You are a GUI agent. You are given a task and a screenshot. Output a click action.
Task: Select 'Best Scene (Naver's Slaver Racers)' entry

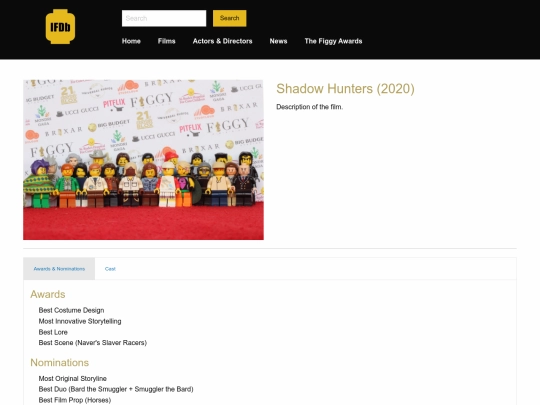coord(93,343)
